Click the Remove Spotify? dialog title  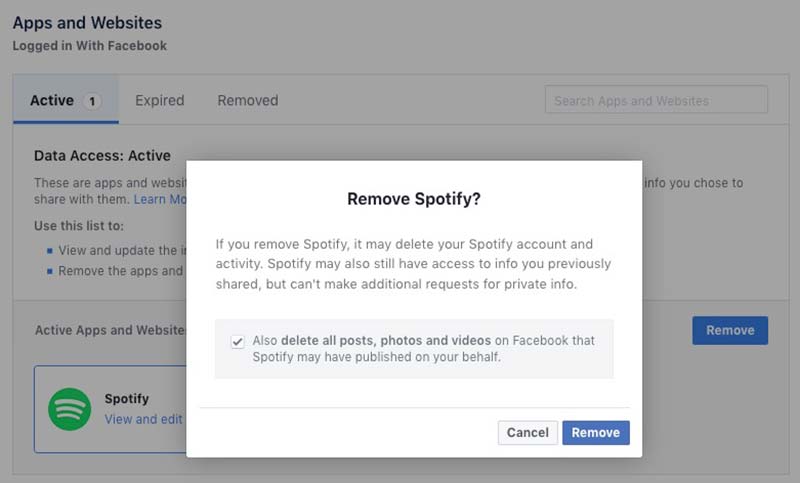point(414,199)
